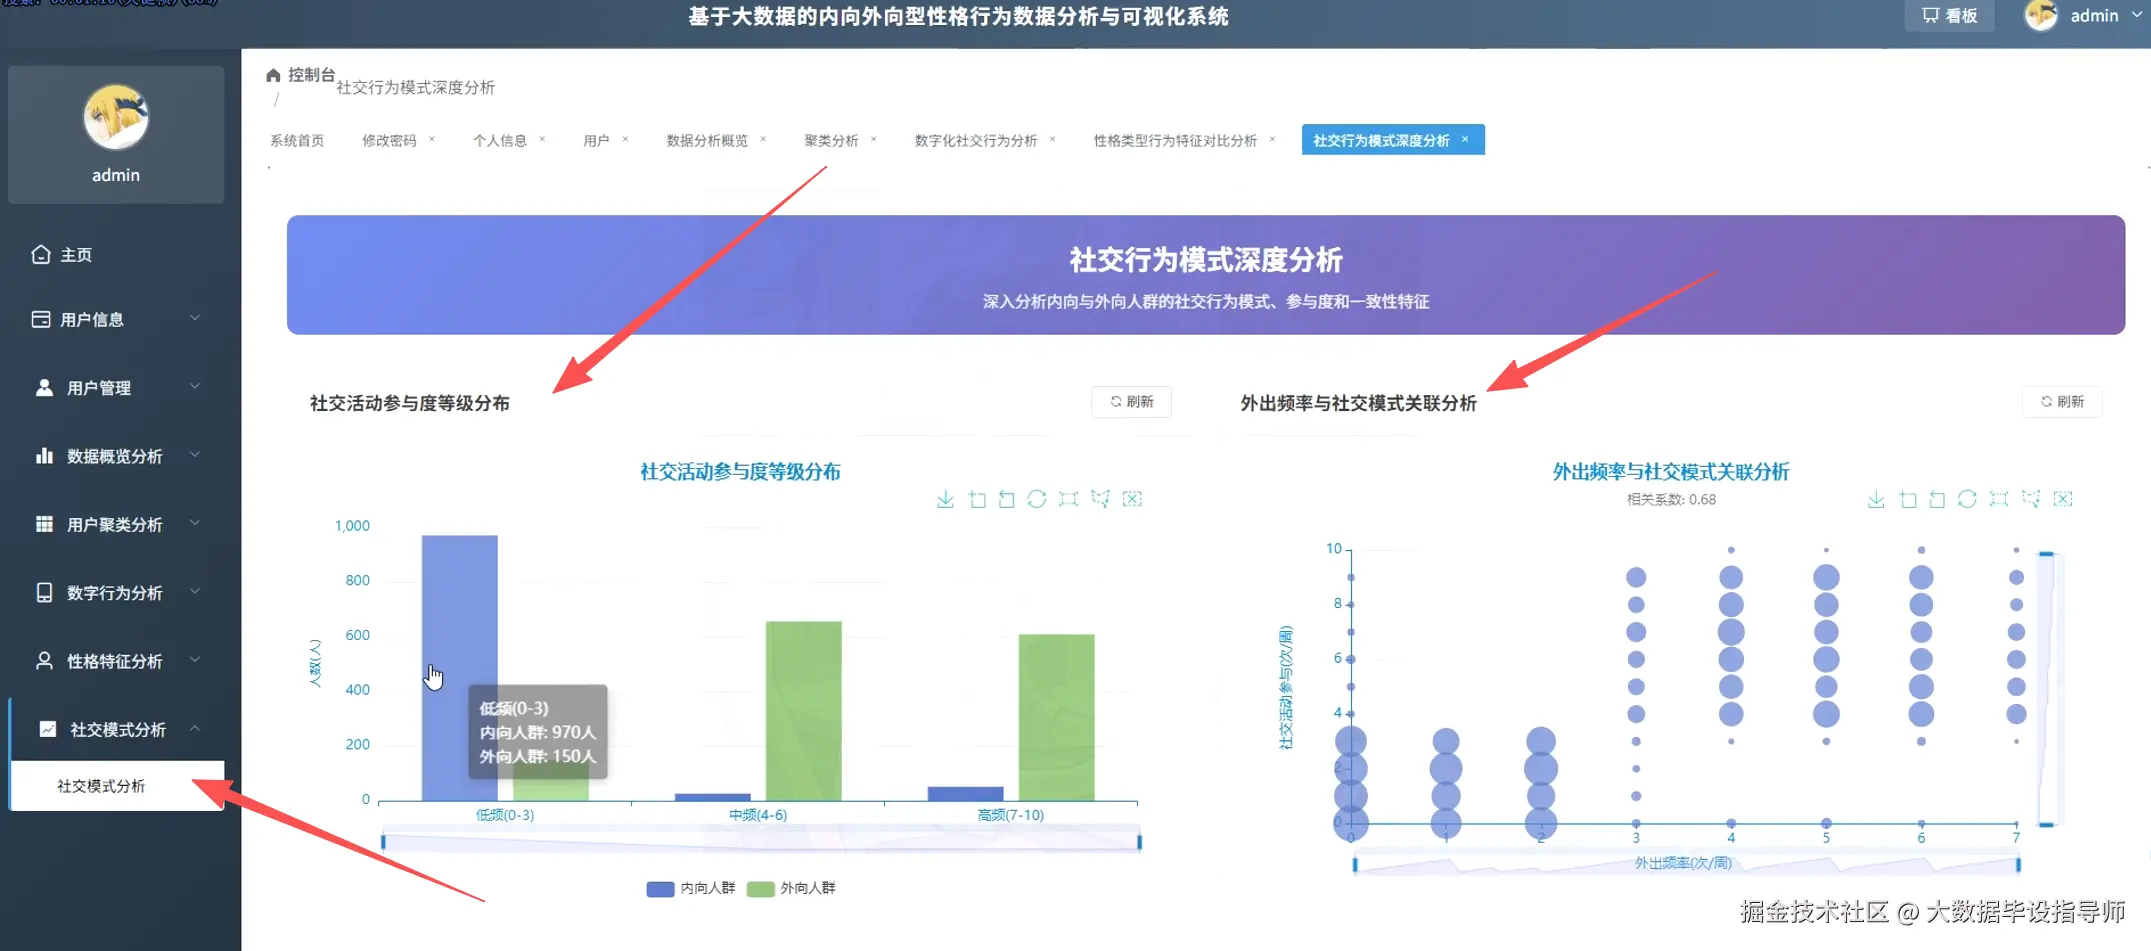Close the 数字化社交行为分析 tab

1053,140
